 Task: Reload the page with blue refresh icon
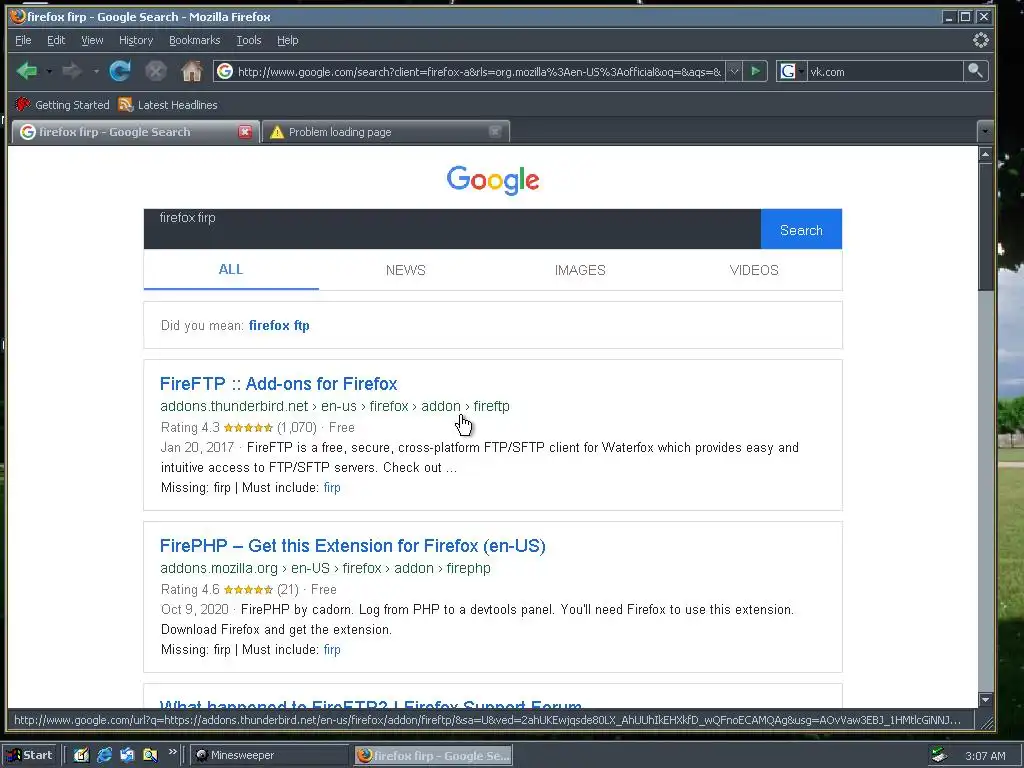pos(120,71)
